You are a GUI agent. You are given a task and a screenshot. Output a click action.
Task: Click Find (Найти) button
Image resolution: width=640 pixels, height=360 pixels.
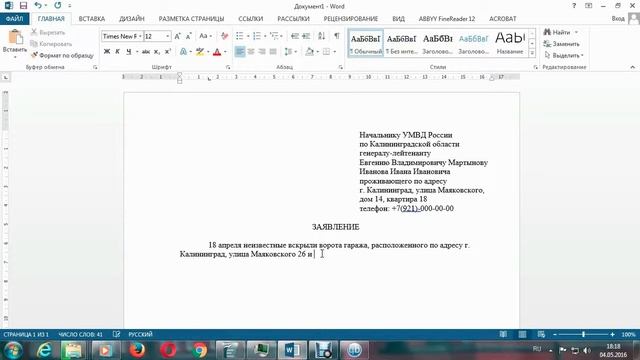coord(558,32)
